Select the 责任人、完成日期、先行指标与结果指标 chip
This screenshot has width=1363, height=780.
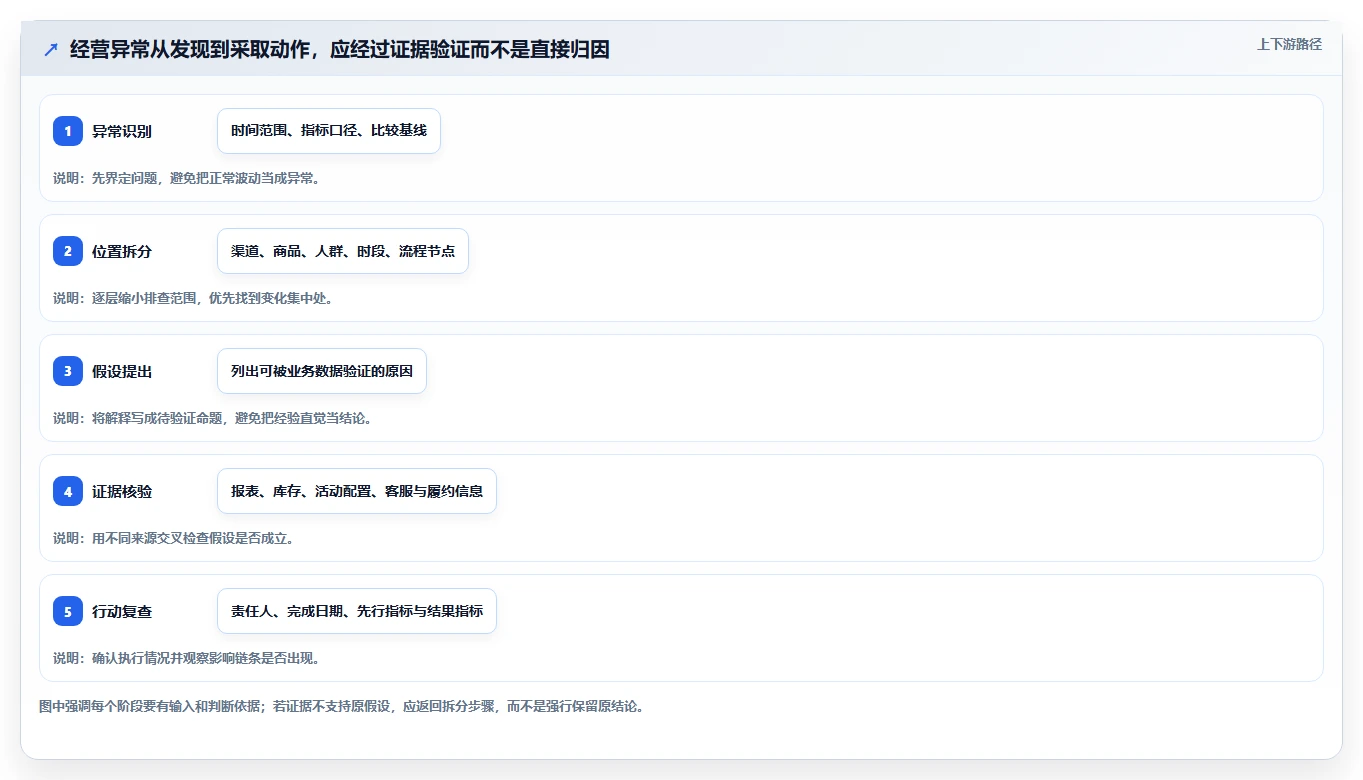(357, 611)
